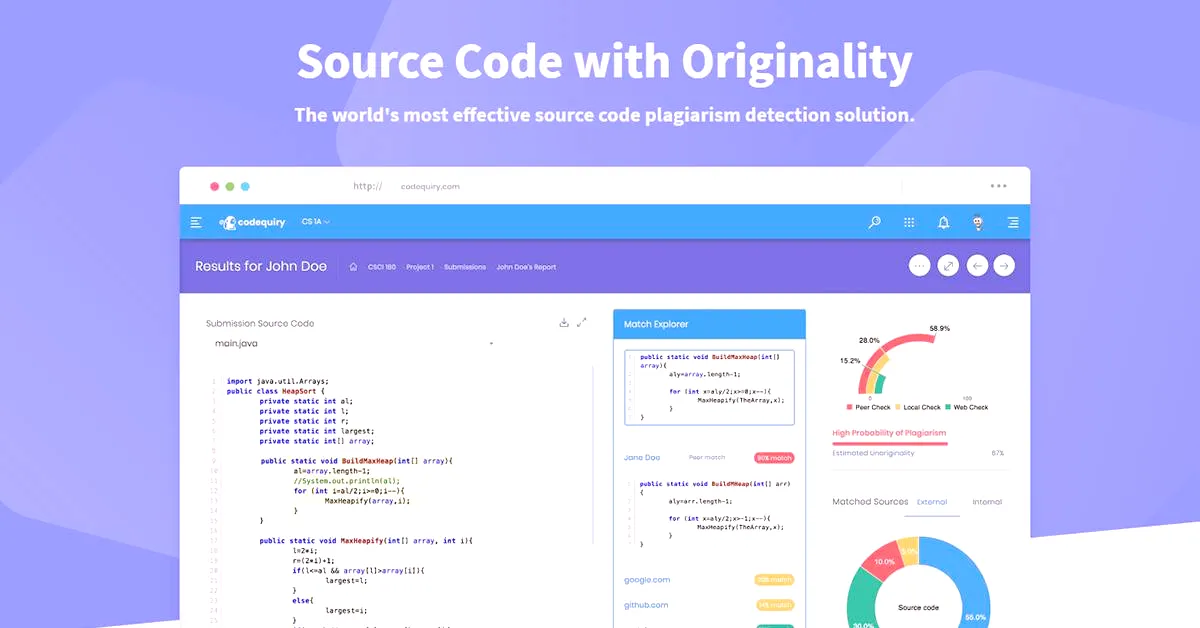Viewport: 1200px width, 628px height.
Task: Select the highlighted BuildMaxHeap snippet box
Action: 709,387
